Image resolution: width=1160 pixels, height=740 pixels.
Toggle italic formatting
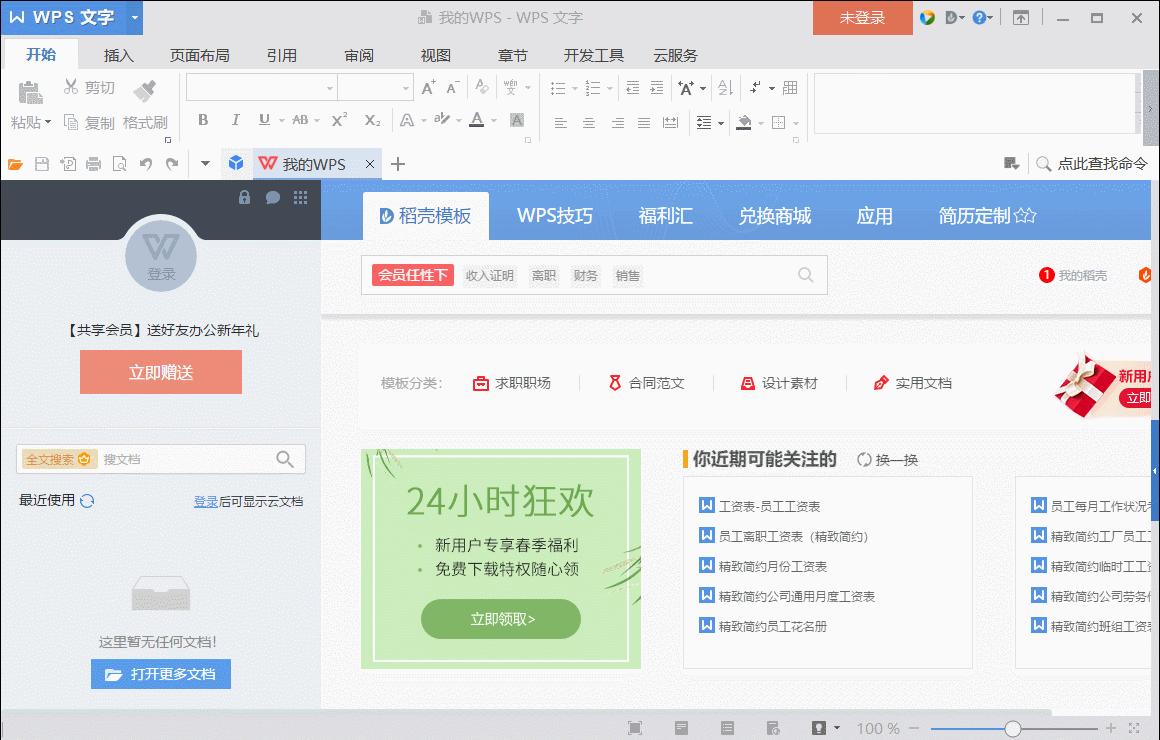[234, 122]
